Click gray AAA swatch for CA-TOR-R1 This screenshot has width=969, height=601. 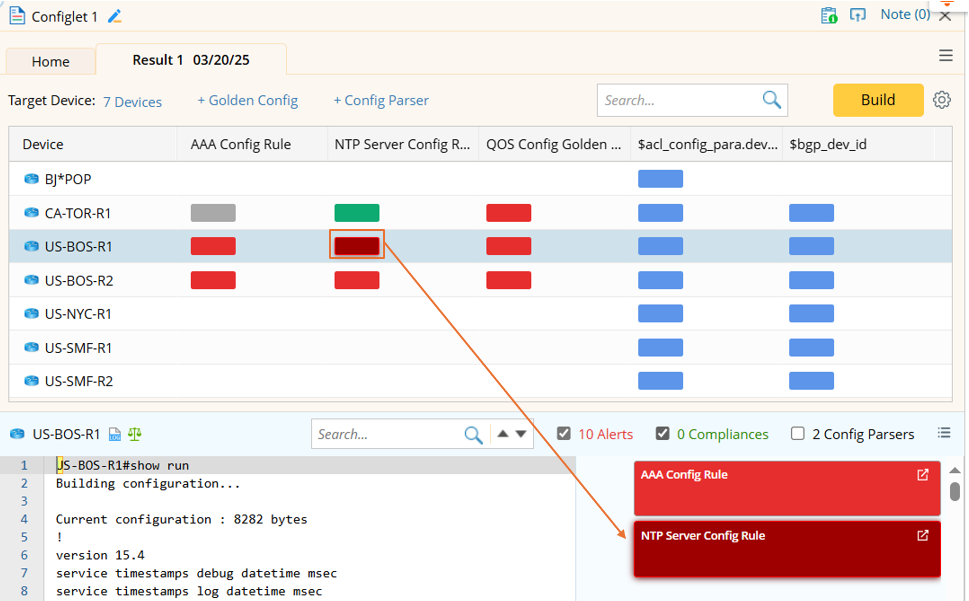213,213
